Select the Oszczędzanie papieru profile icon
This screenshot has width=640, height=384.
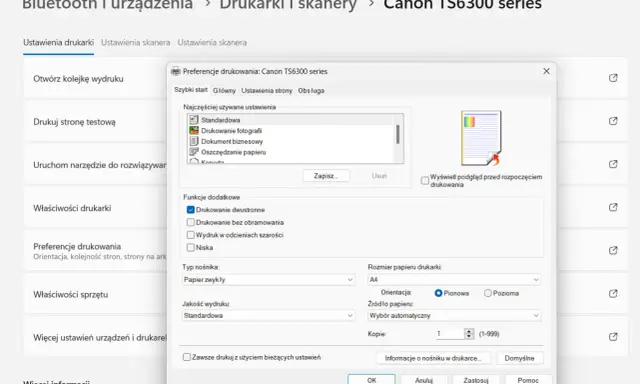click(194, 152)
